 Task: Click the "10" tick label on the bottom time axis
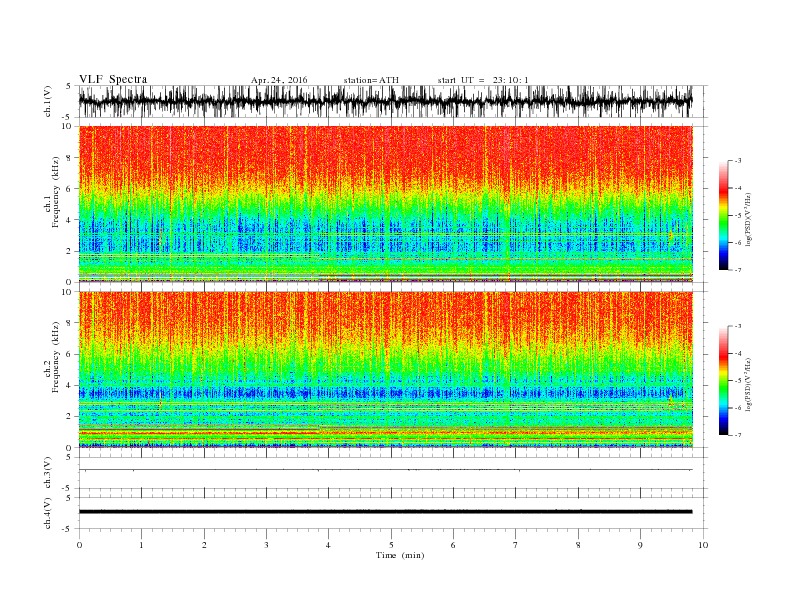pyautogui.click(x=703, y=545)
